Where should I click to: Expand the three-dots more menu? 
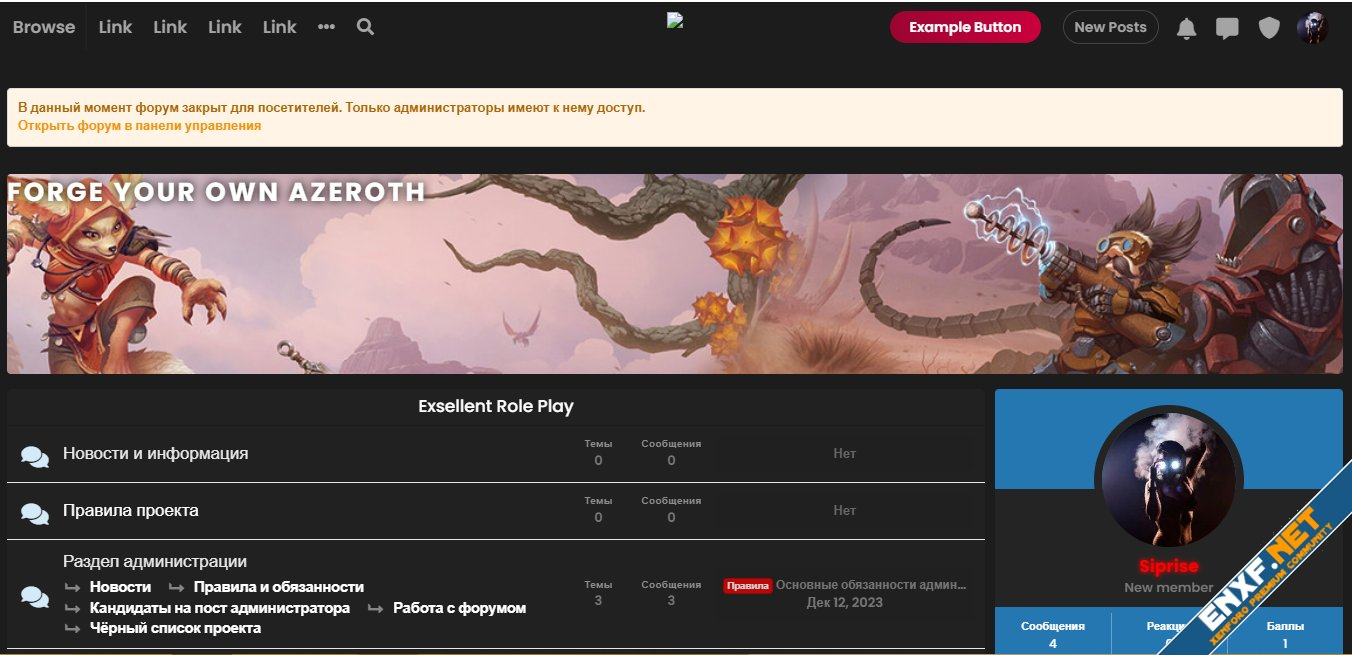[x=326, y=27]
